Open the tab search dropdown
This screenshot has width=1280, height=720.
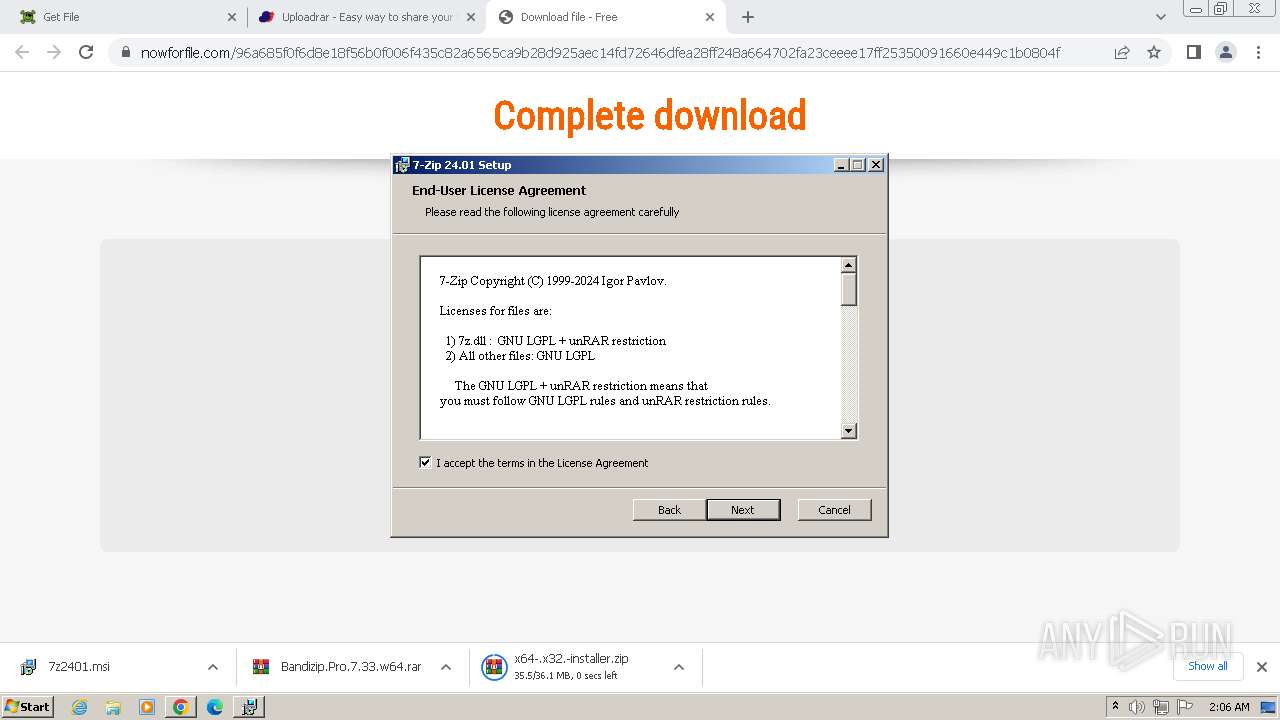point(1161,17)
